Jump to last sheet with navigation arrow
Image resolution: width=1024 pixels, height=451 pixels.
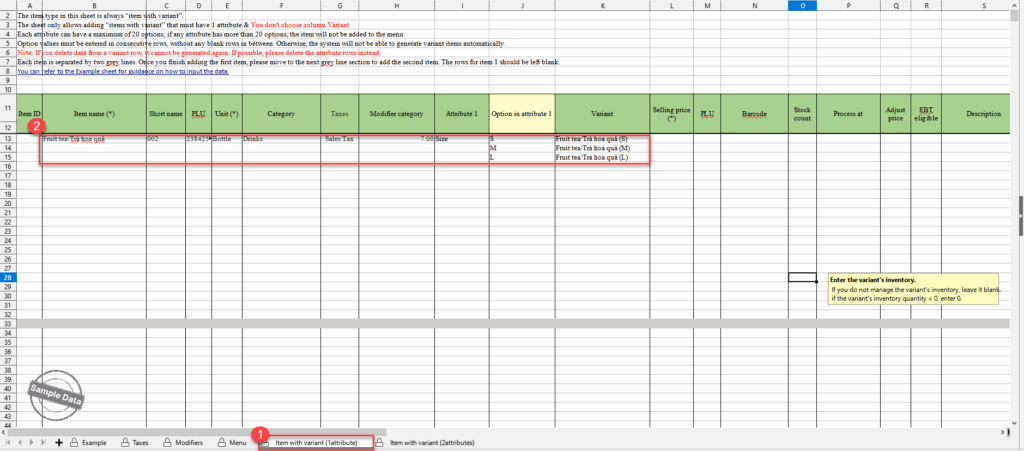(x=44, y=442)
